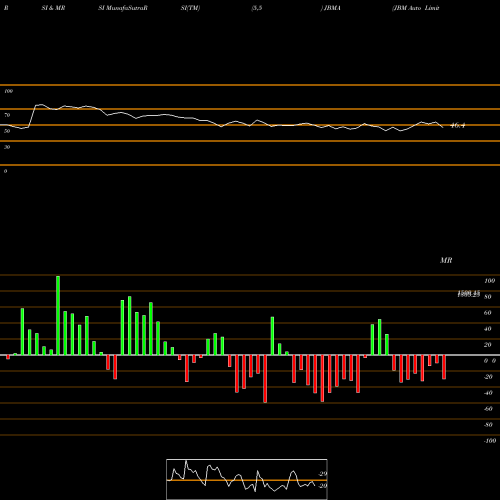Click the '(5,5' parameter text
This screenshot has height=500, width=500.
pos(257,8)
